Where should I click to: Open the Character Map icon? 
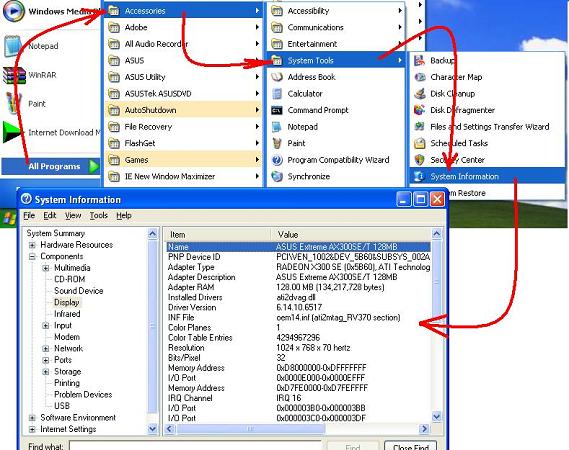click(x=419, y=77)
